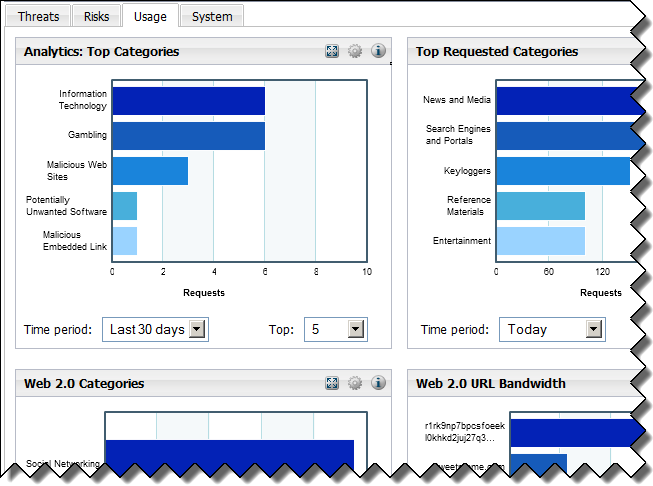Open settings gear for Analytics: Top Categories

coord(355,51)
